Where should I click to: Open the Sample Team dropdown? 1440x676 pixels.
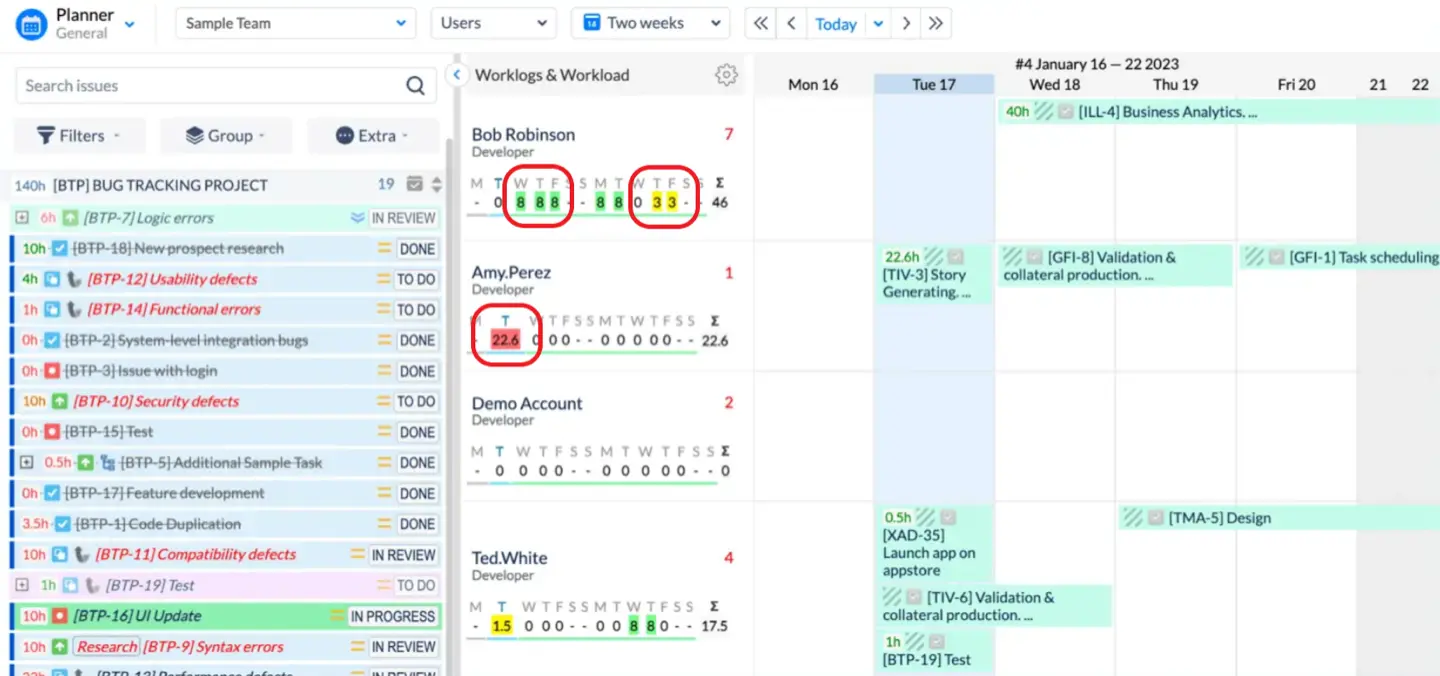coord(295,22)
